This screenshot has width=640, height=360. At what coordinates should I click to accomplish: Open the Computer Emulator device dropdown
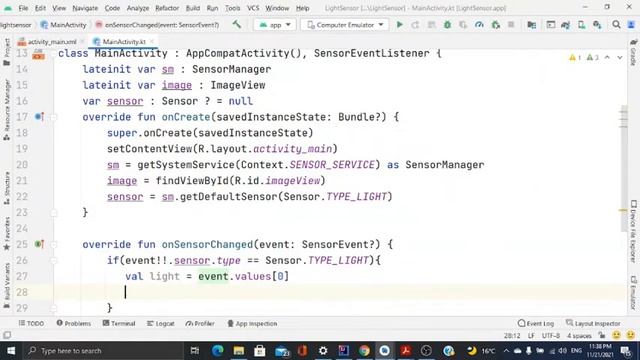tap(345, 25)
